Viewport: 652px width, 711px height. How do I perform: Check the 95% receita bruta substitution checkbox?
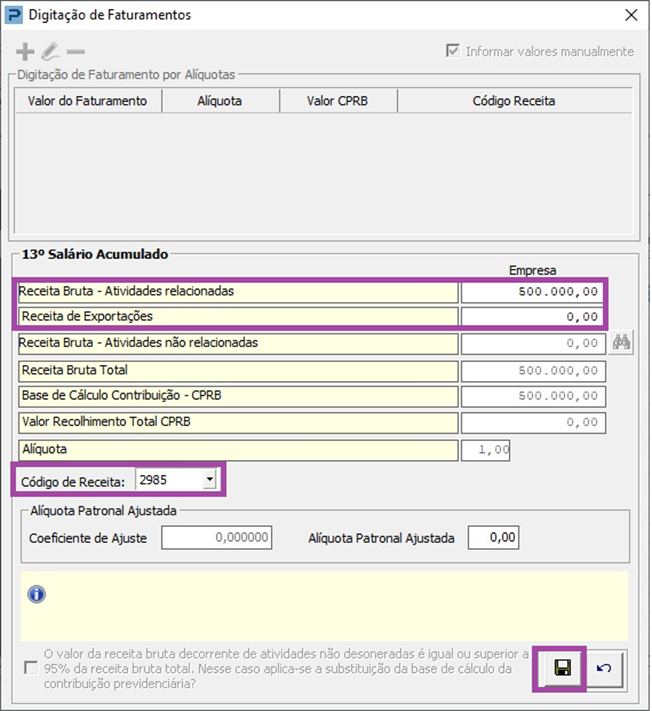(31, 667)
